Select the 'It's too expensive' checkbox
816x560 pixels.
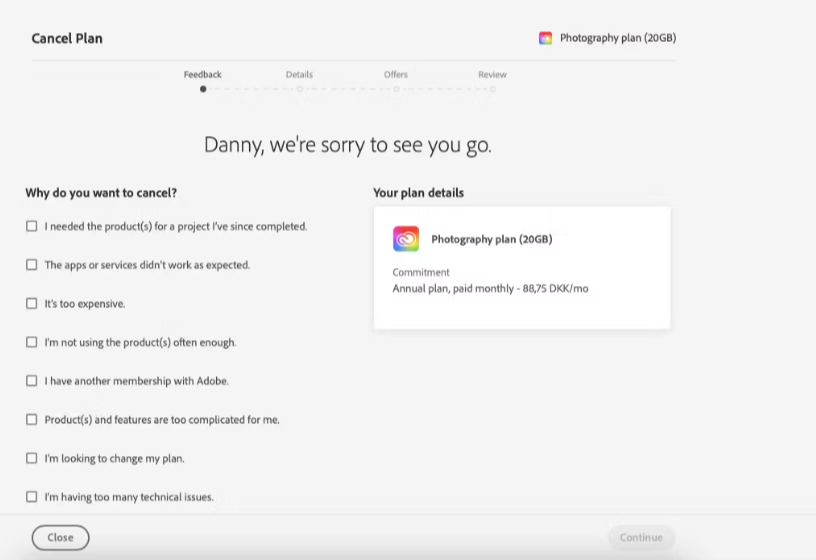(x=32, y=303)
